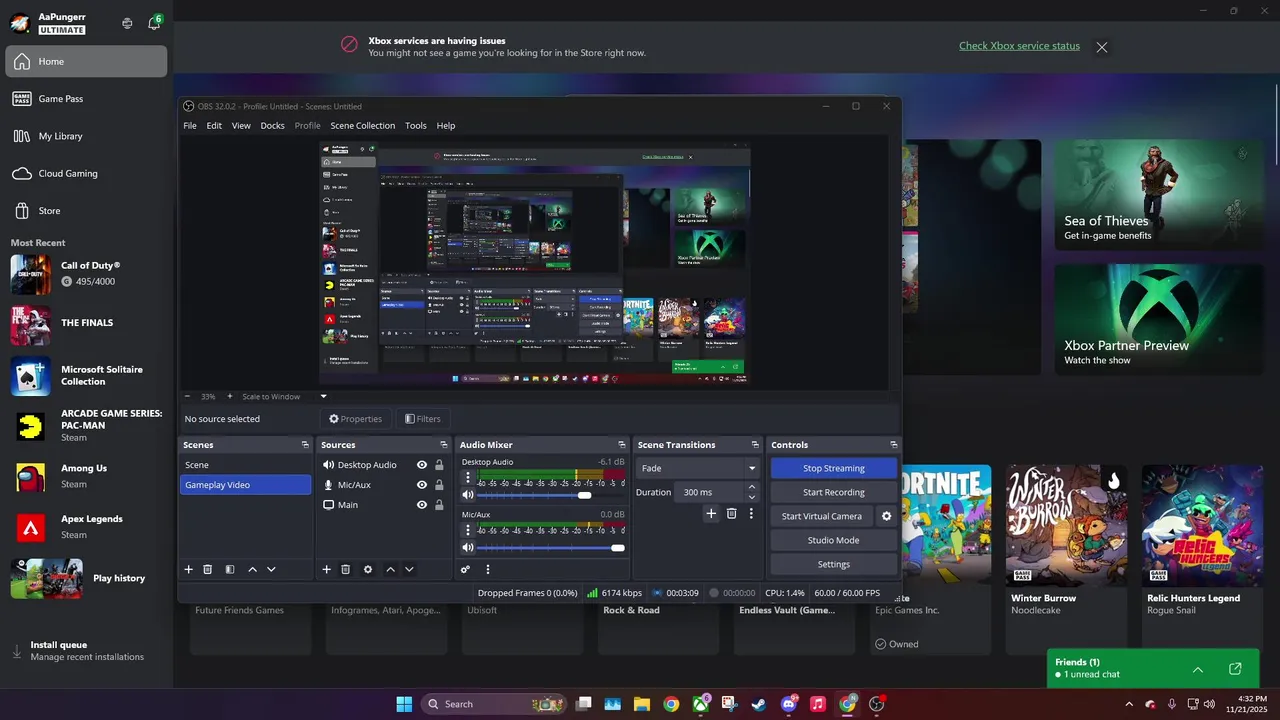Open File Explorer from the taskbar
The image size is (1280, 720).
[641, 704]
